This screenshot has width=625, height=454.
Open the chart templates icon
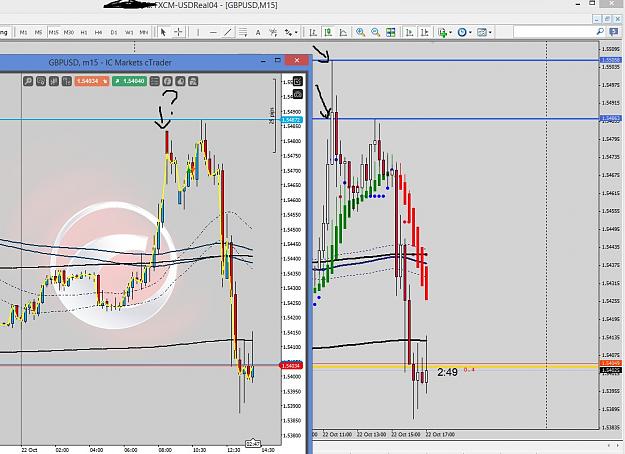point(482,32)
